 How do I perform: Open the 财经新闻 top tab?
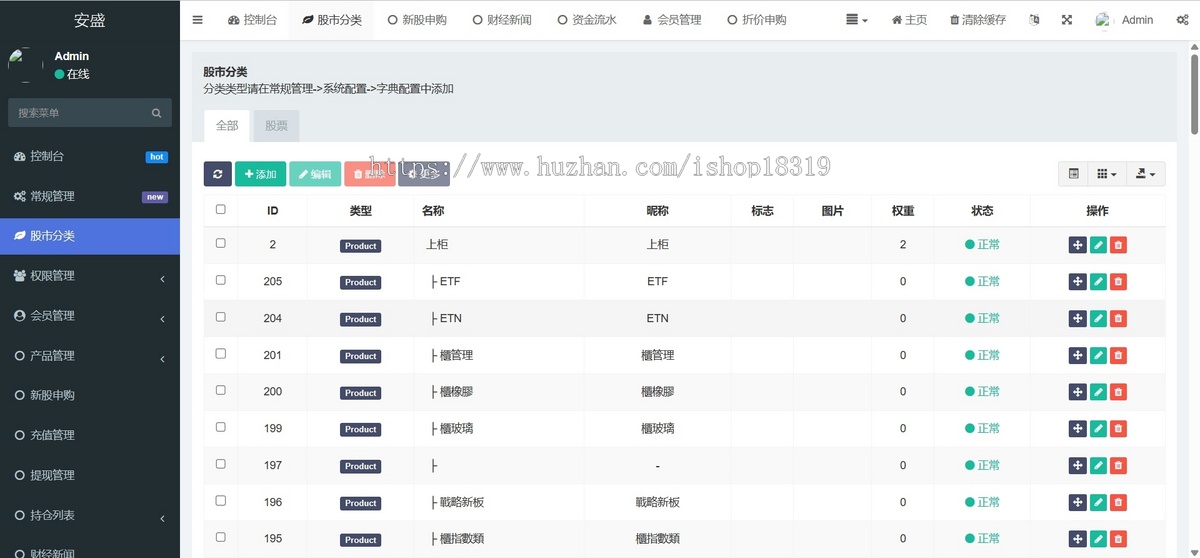[502, 20]
